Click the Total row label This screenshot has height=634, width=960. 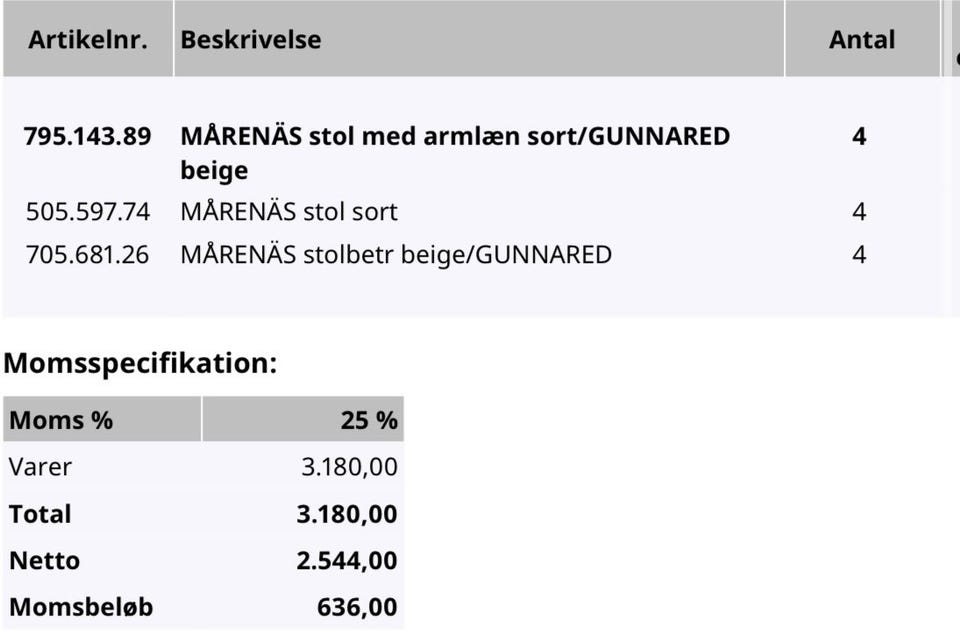click(x=40, y=514)
